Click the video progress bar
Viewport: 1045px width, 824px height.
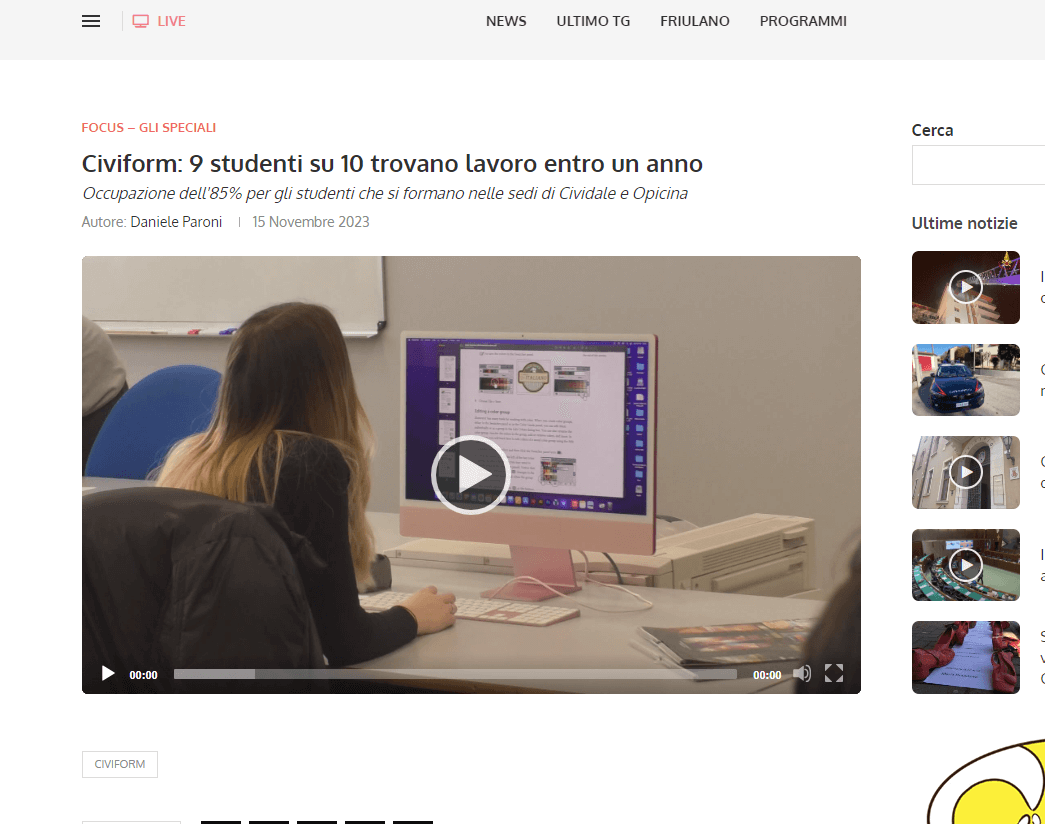[x=455, y=674]
